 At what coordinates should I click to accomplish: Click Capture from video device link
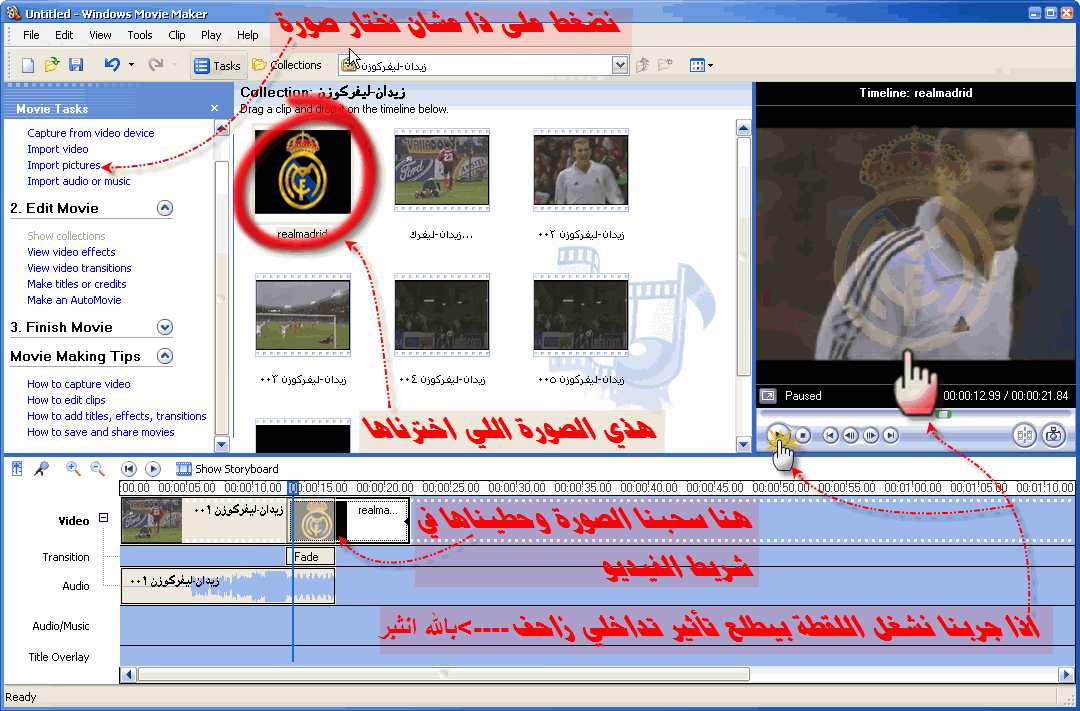point(91,133)
